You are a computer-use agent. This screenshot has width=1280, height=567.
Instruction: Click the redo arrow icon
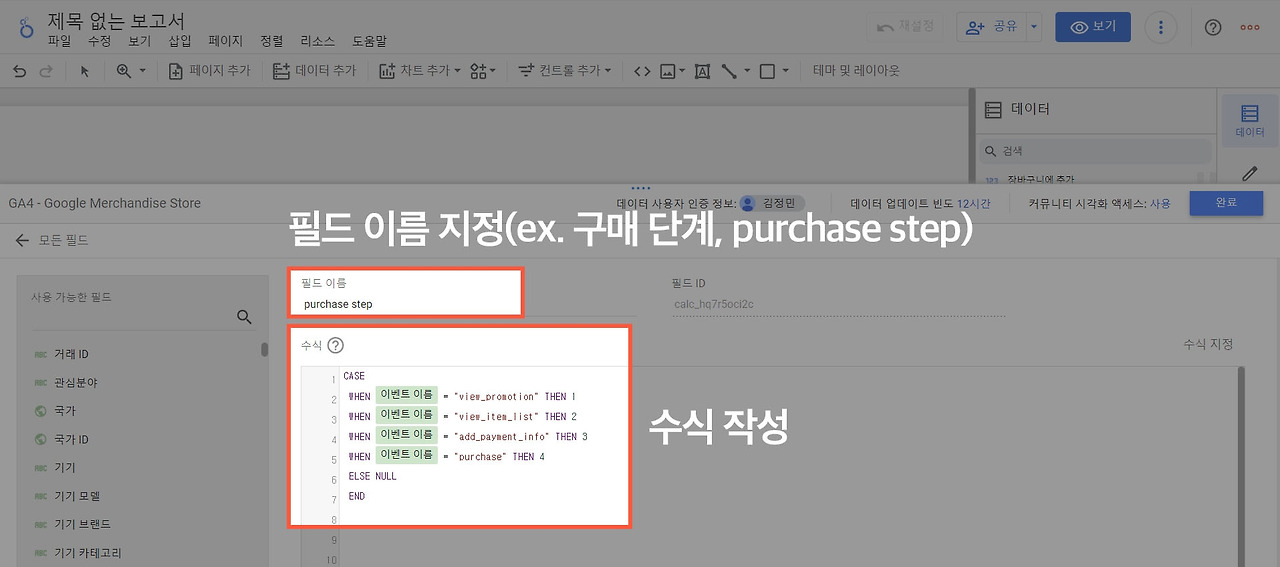click(x=45, y=71)
